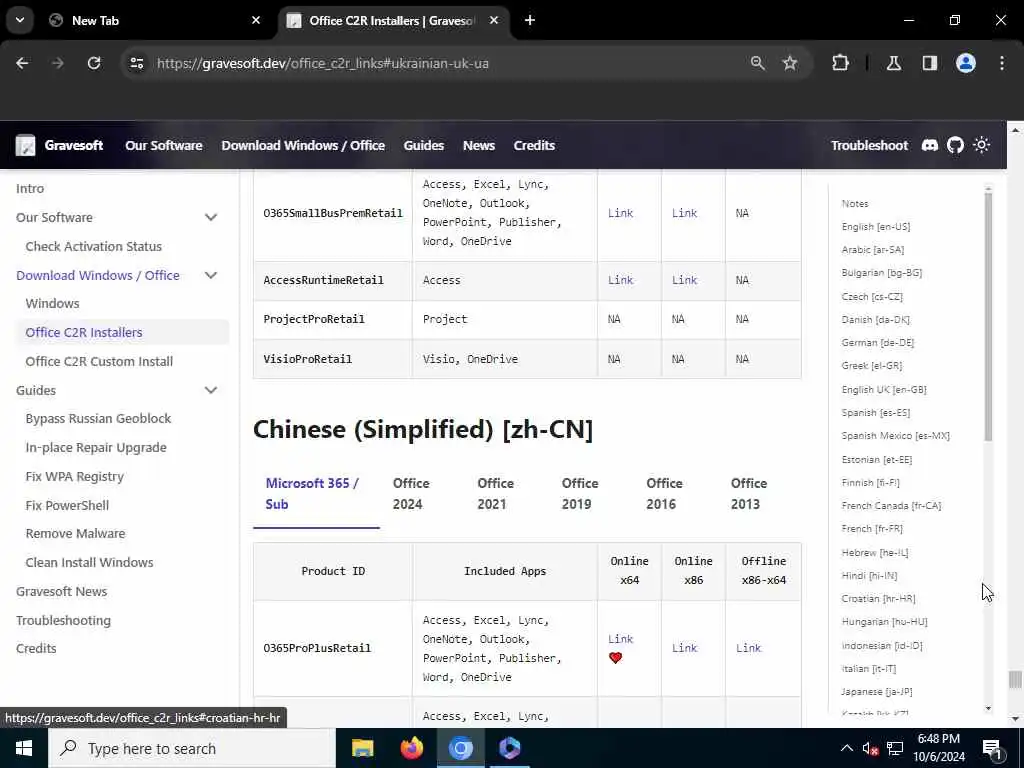1024x768 pixels.
Task: Collapse the Our Software sidebar section chevron
Action: [x=211, y=217]
